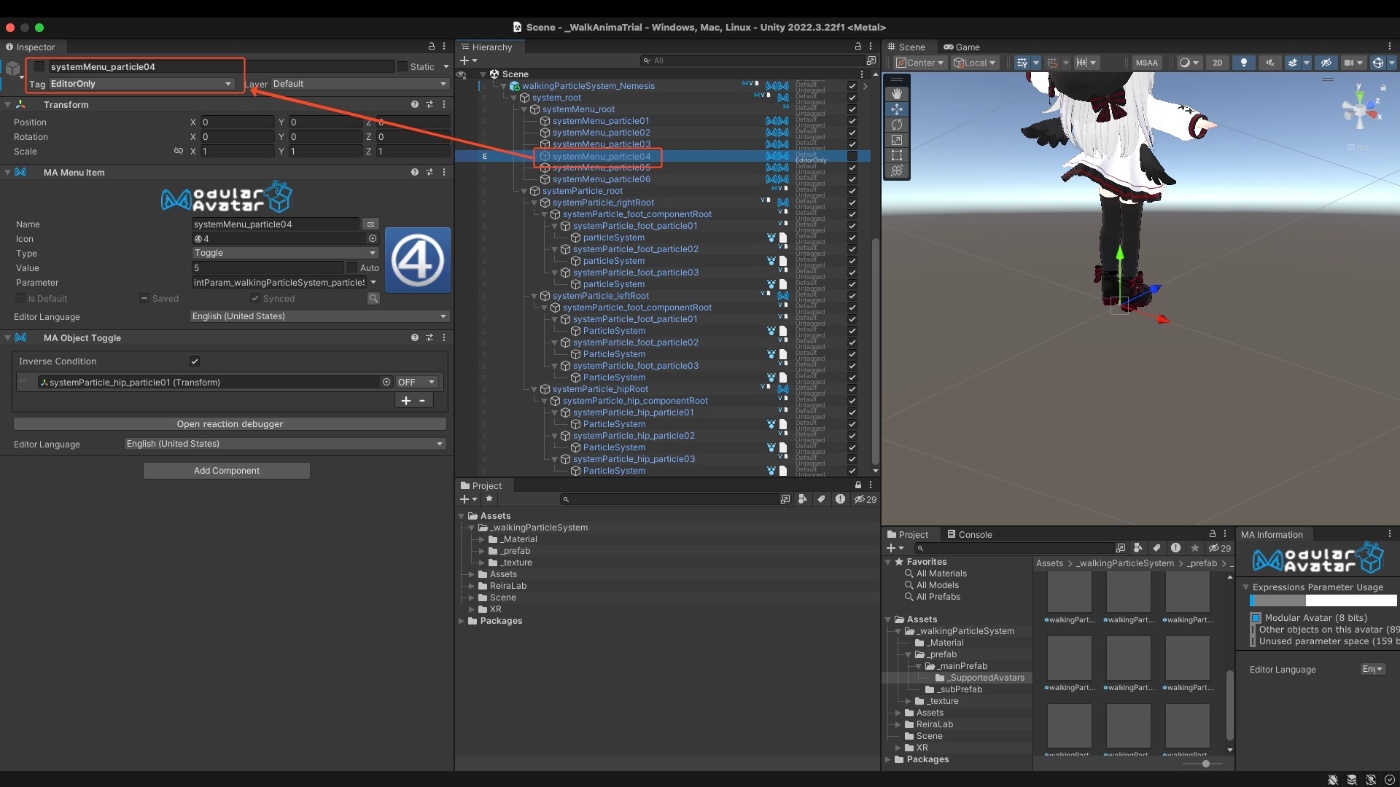
Task: Open the Tag dropdown showing EditorOnly
Action: [141, 84]
